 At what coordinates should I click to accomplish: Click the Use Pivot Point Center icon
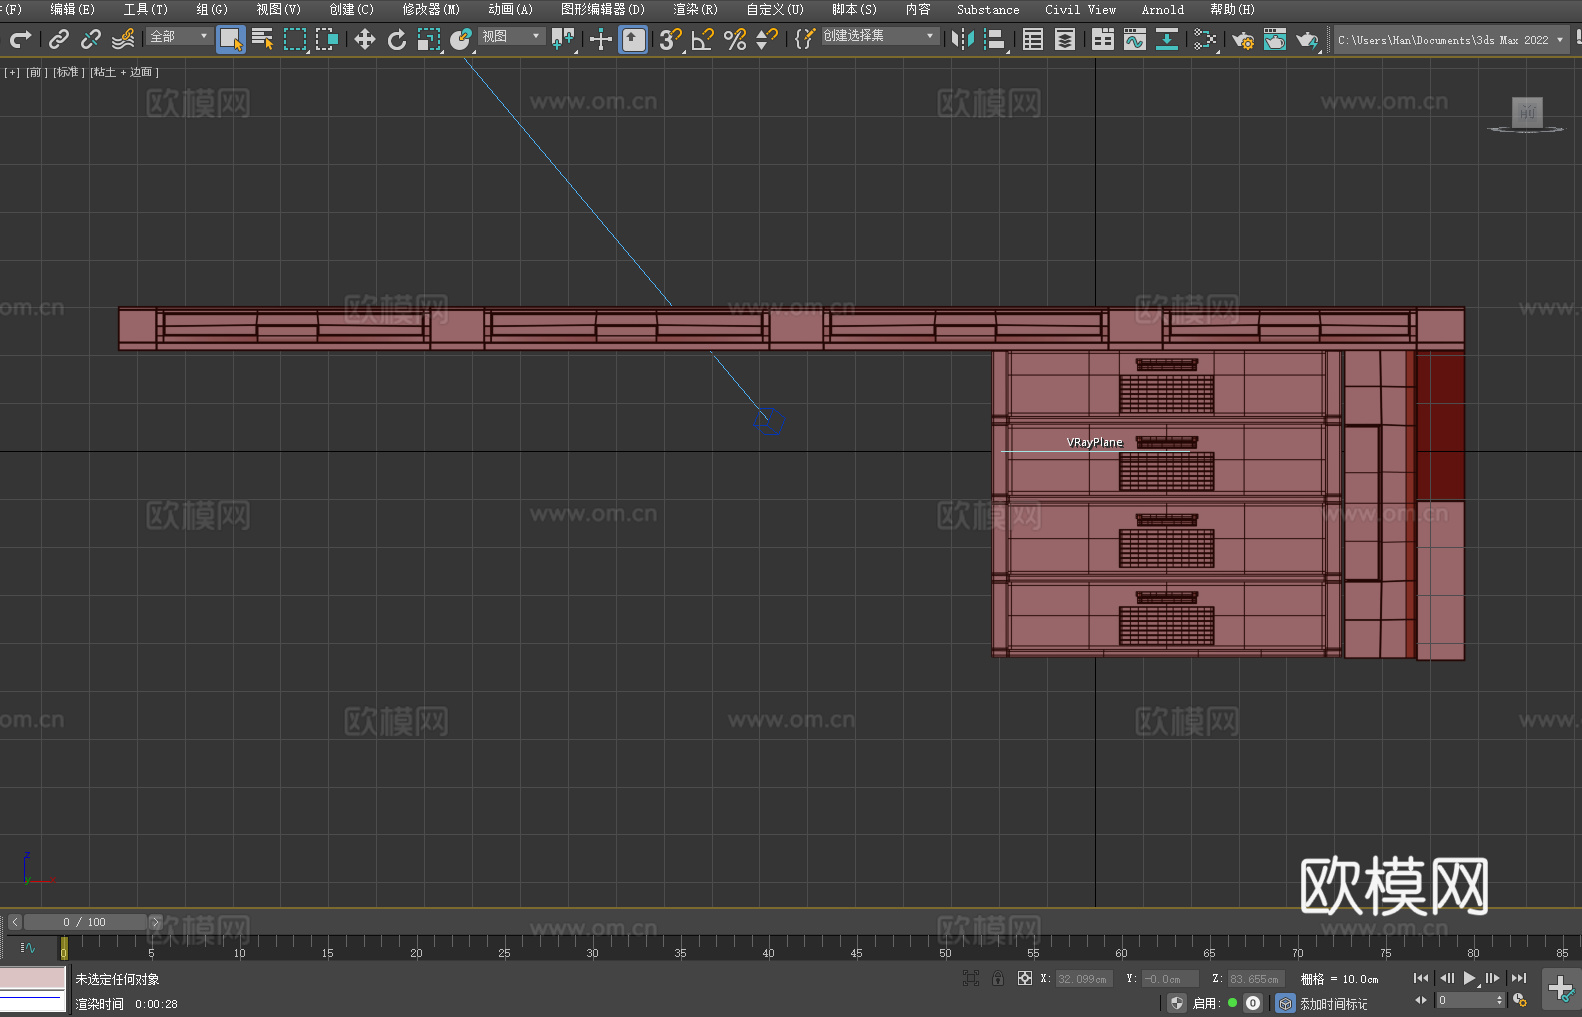[x=563, y=39]
